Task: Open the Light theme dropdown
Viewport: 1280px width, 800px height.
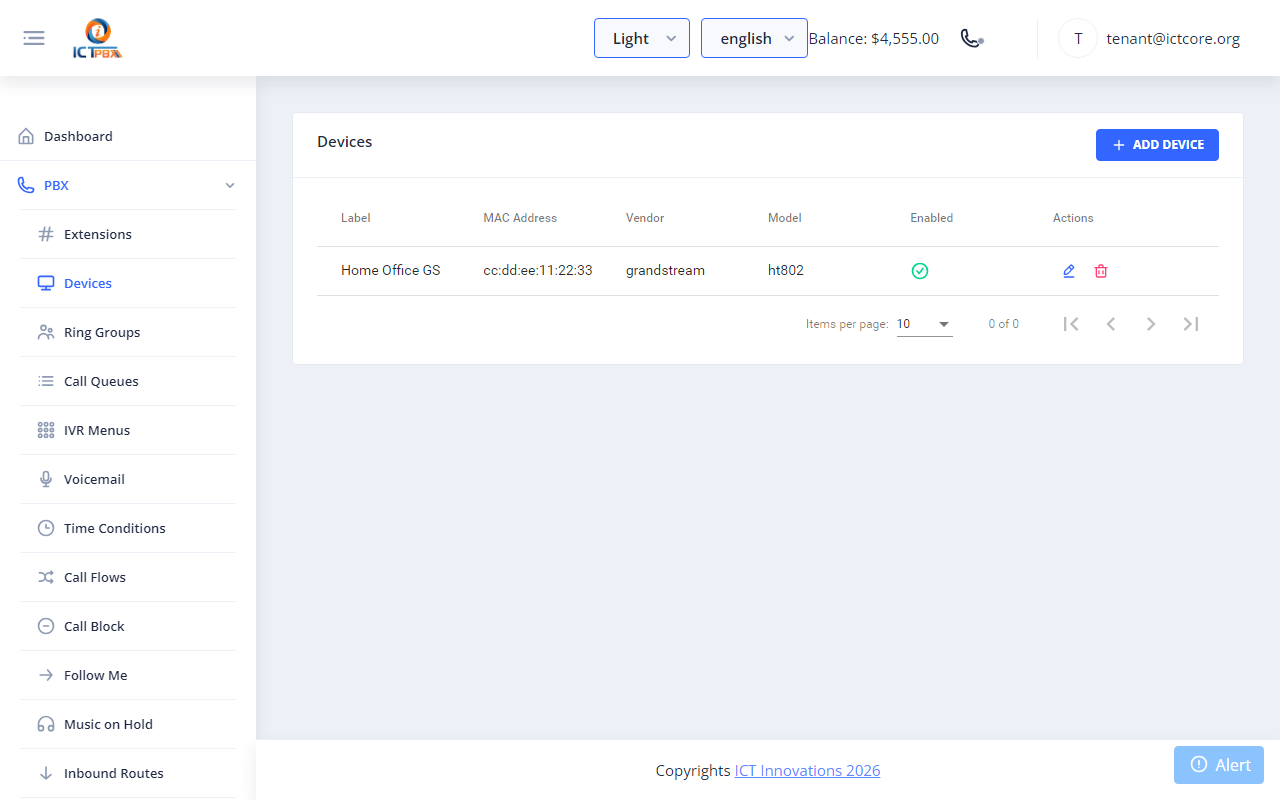Action: [642, 38]
